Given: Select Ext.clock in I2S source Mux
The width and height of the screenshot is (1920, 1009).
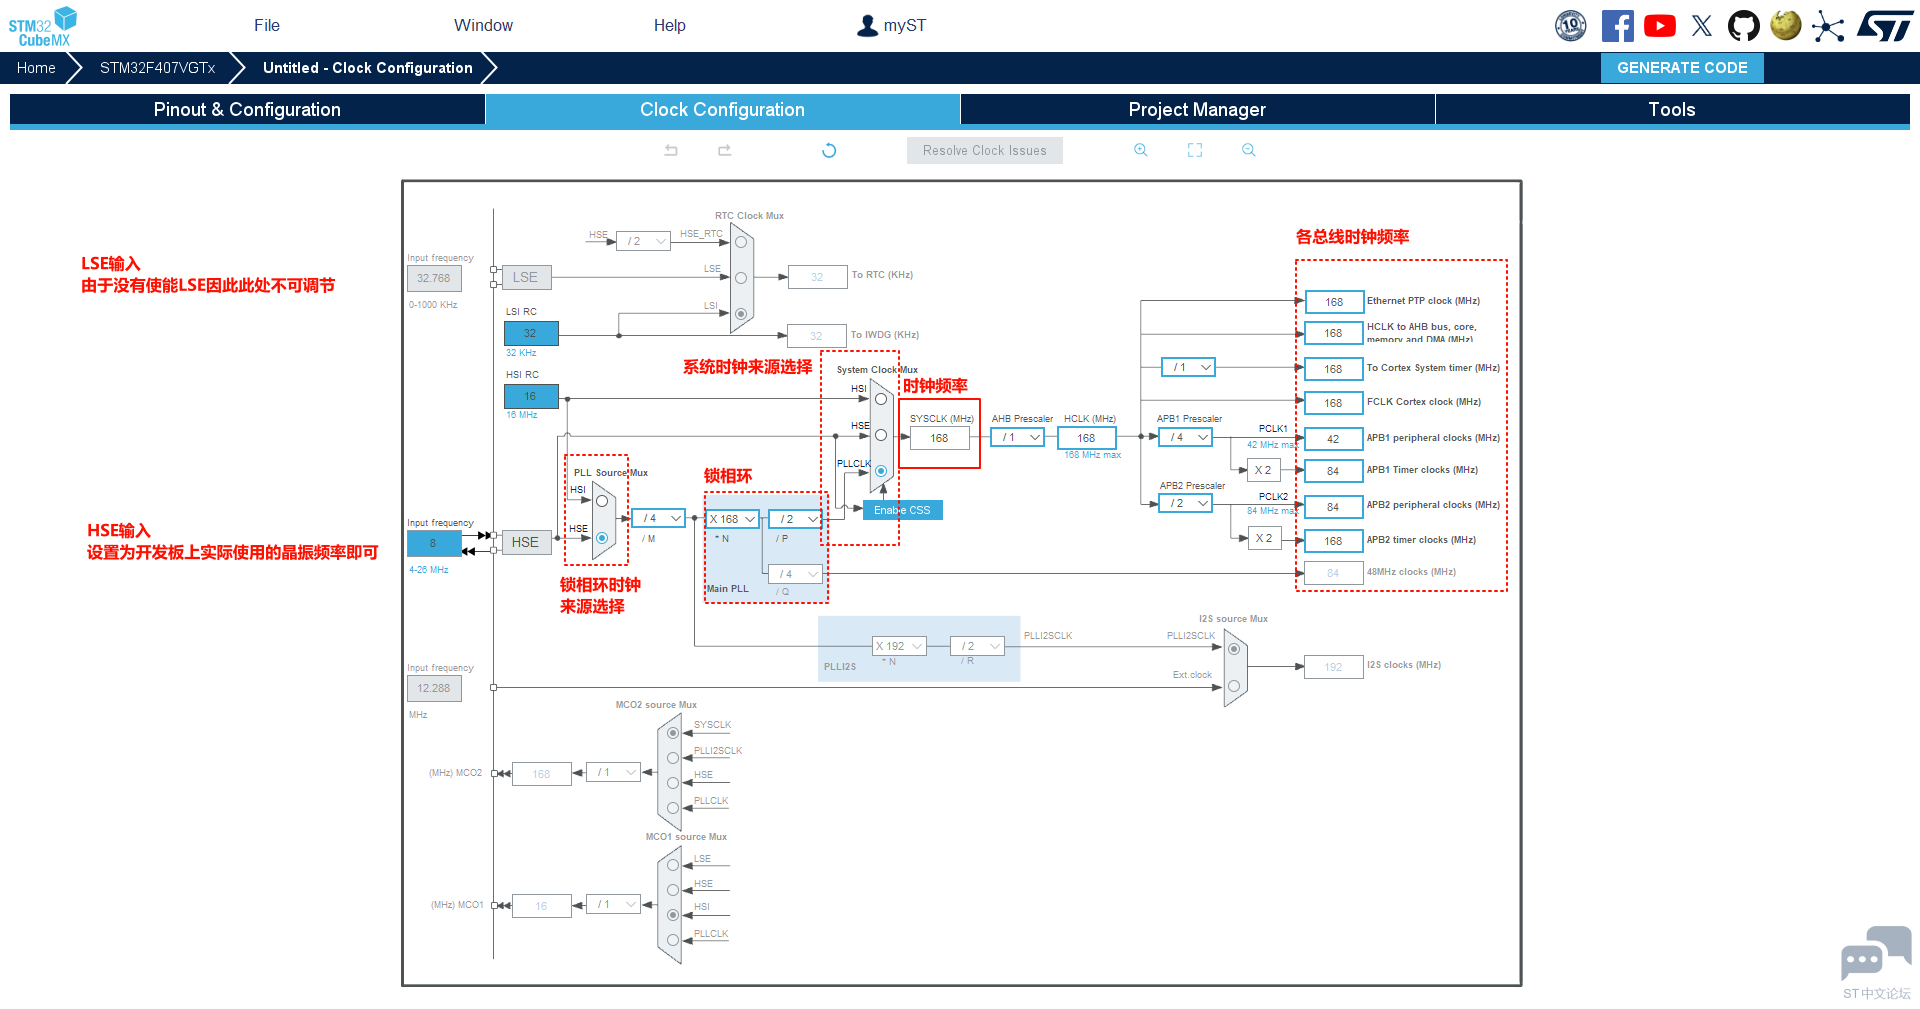Looking at the screenshot, I should click(x=1234, y=686).
